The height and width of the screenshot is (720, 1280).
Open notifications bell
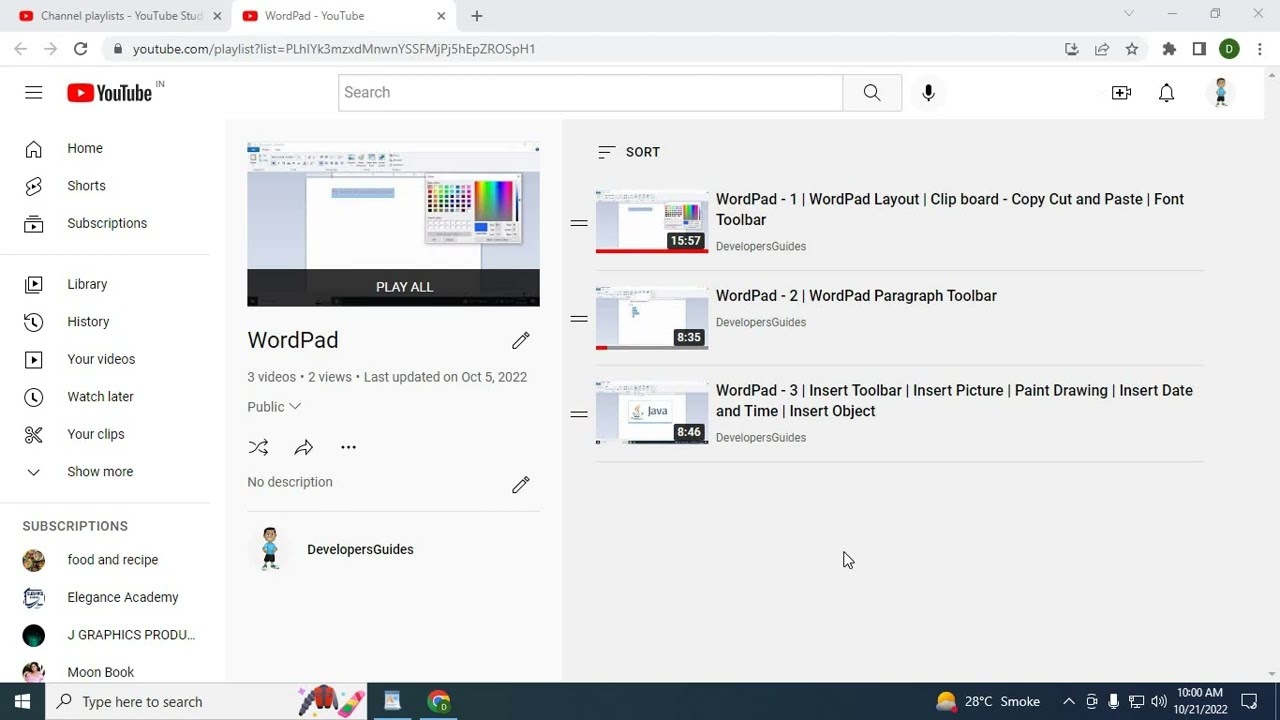click(x=1166, y=93)
